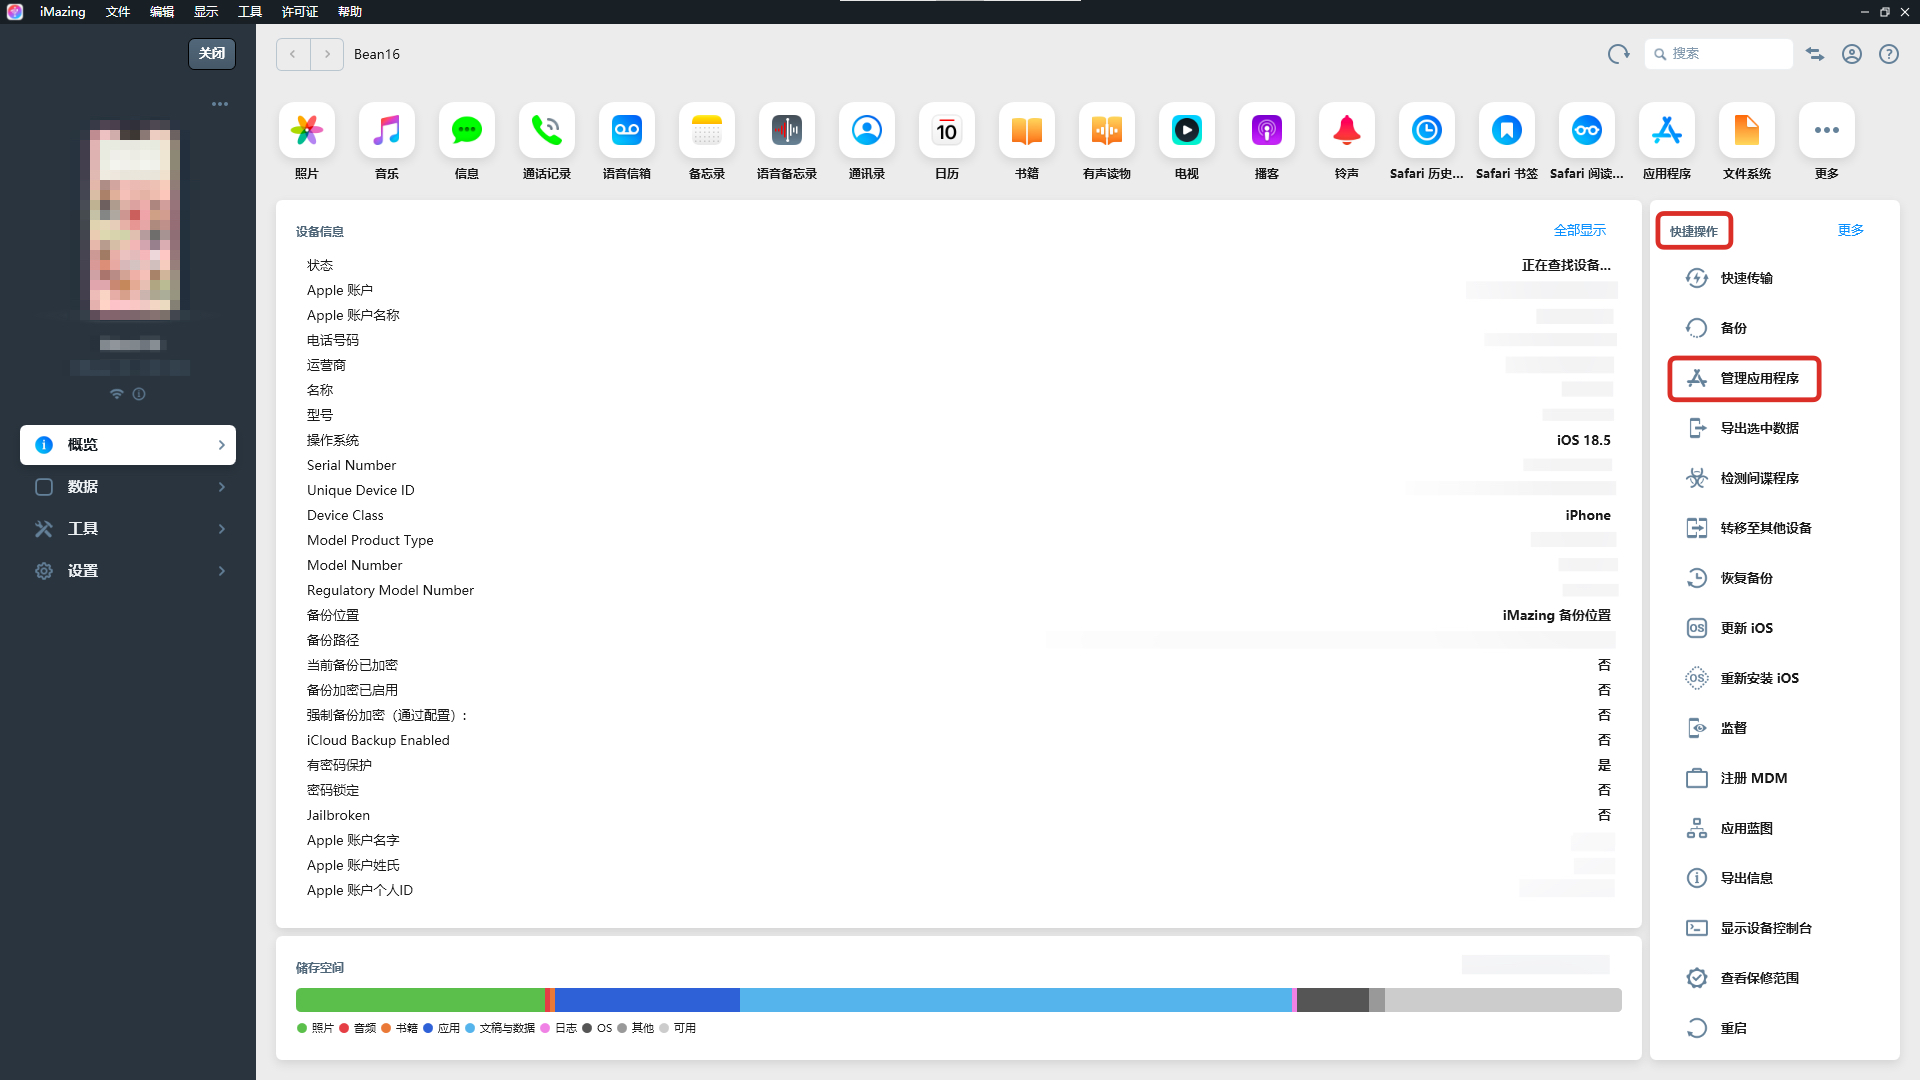Open the 日历 calendar icon
This screenshot has height=1080, width=1920.
coord(947,130)
